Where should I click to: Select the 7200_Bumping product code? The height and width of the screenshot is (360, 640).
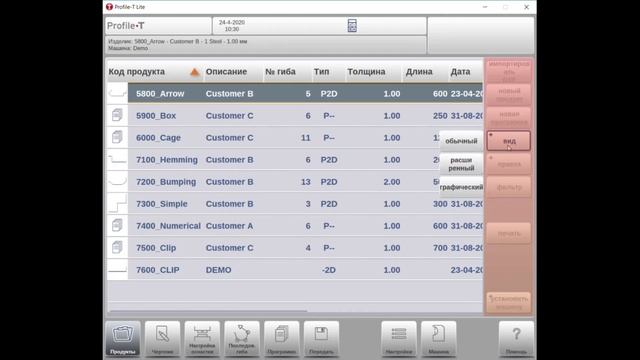point(166,182)
